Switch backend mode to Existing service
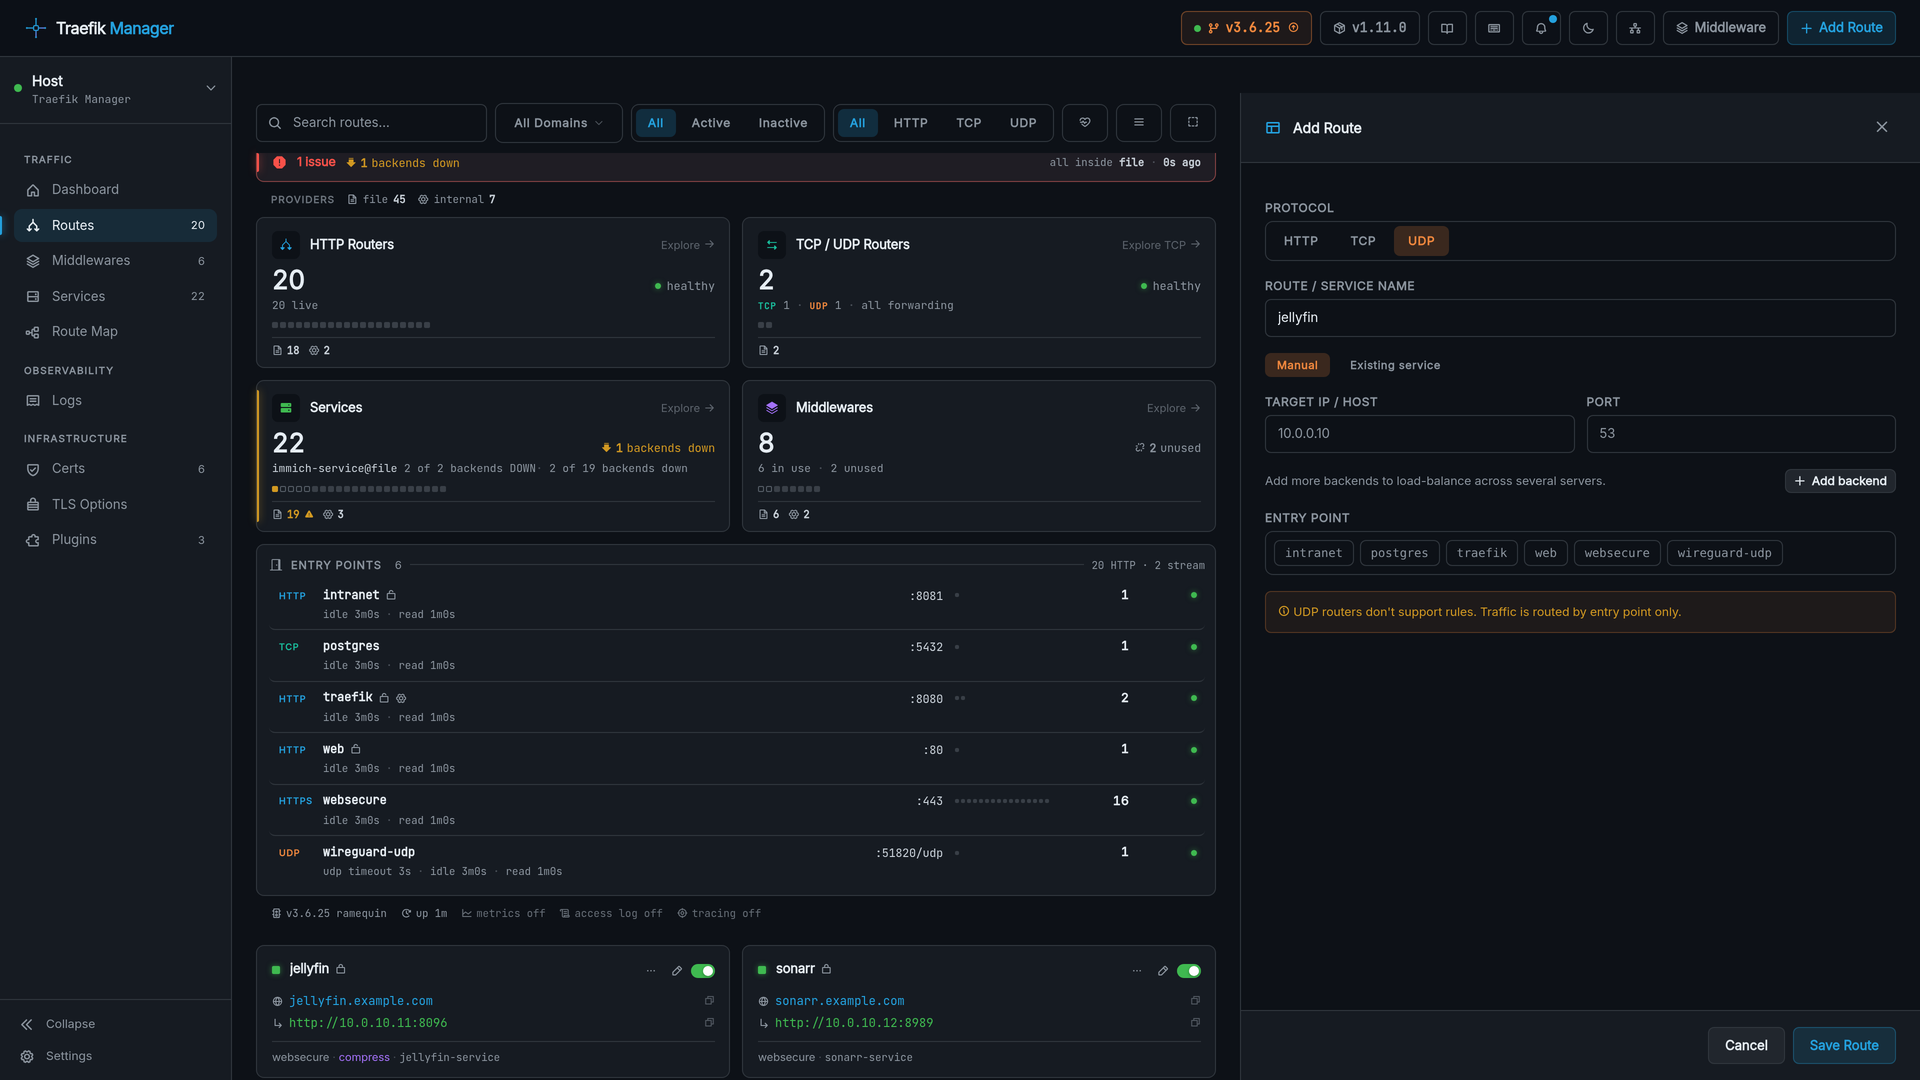1920x1080 pixels. (x=1395, y=365)
